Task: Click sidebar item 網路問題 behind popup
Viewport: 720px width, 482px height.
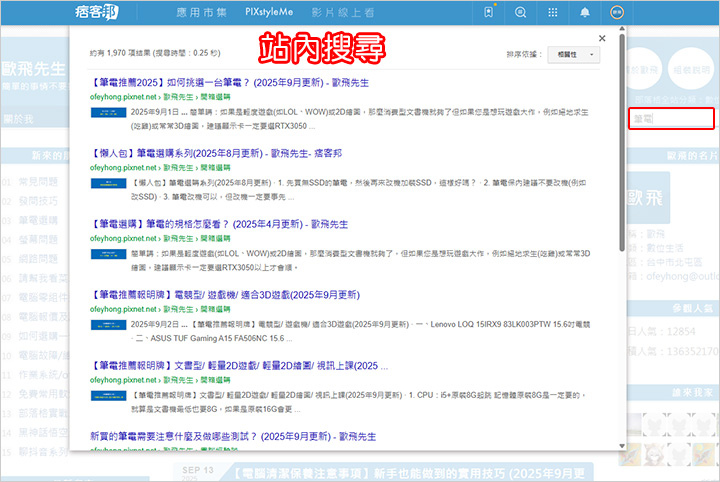Action: [38, 259]
